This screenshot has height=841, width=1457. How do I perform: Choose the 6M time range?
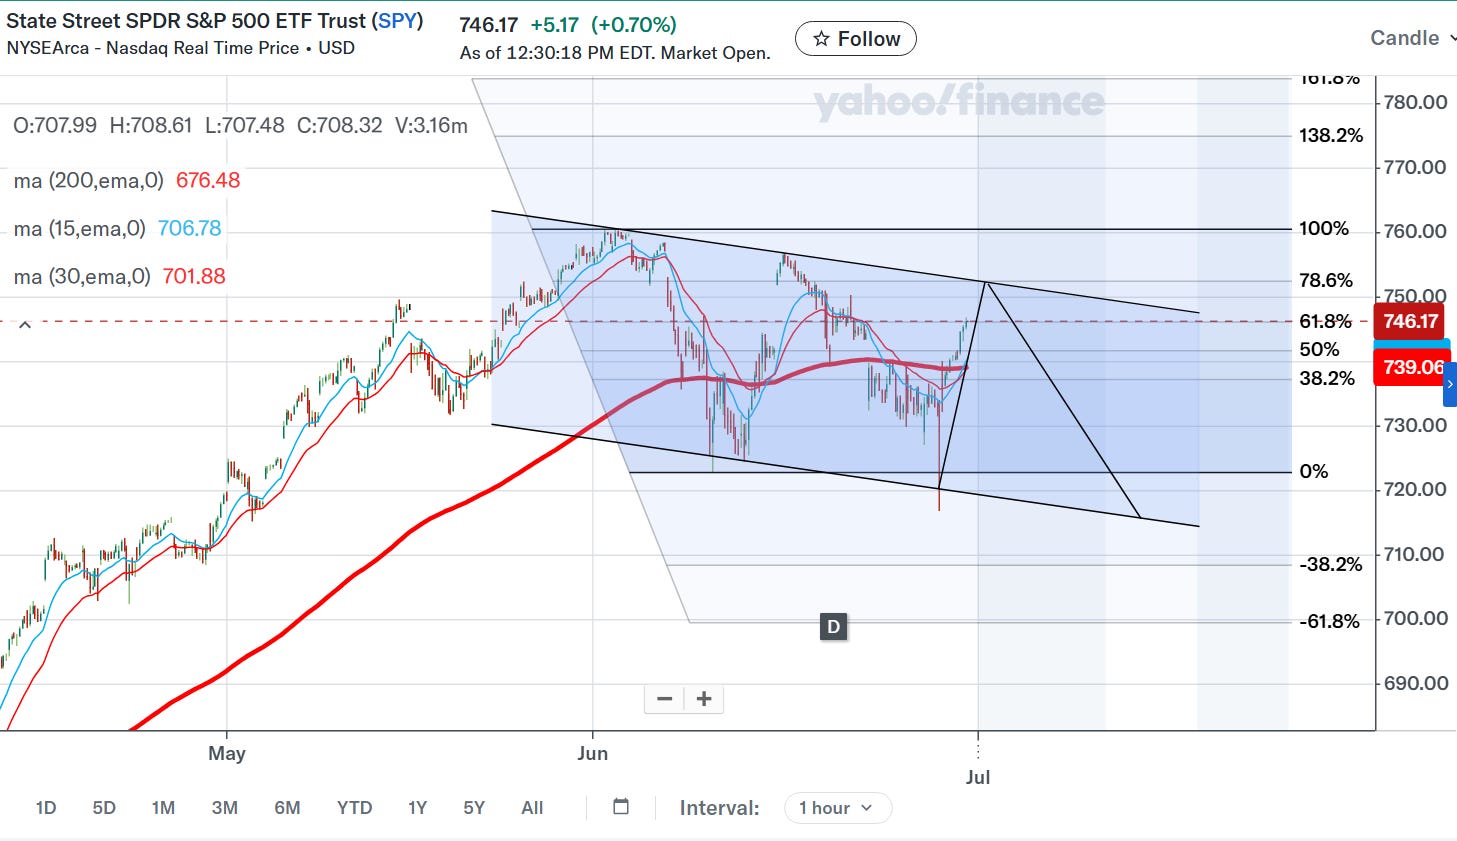(x=287, y=808)
